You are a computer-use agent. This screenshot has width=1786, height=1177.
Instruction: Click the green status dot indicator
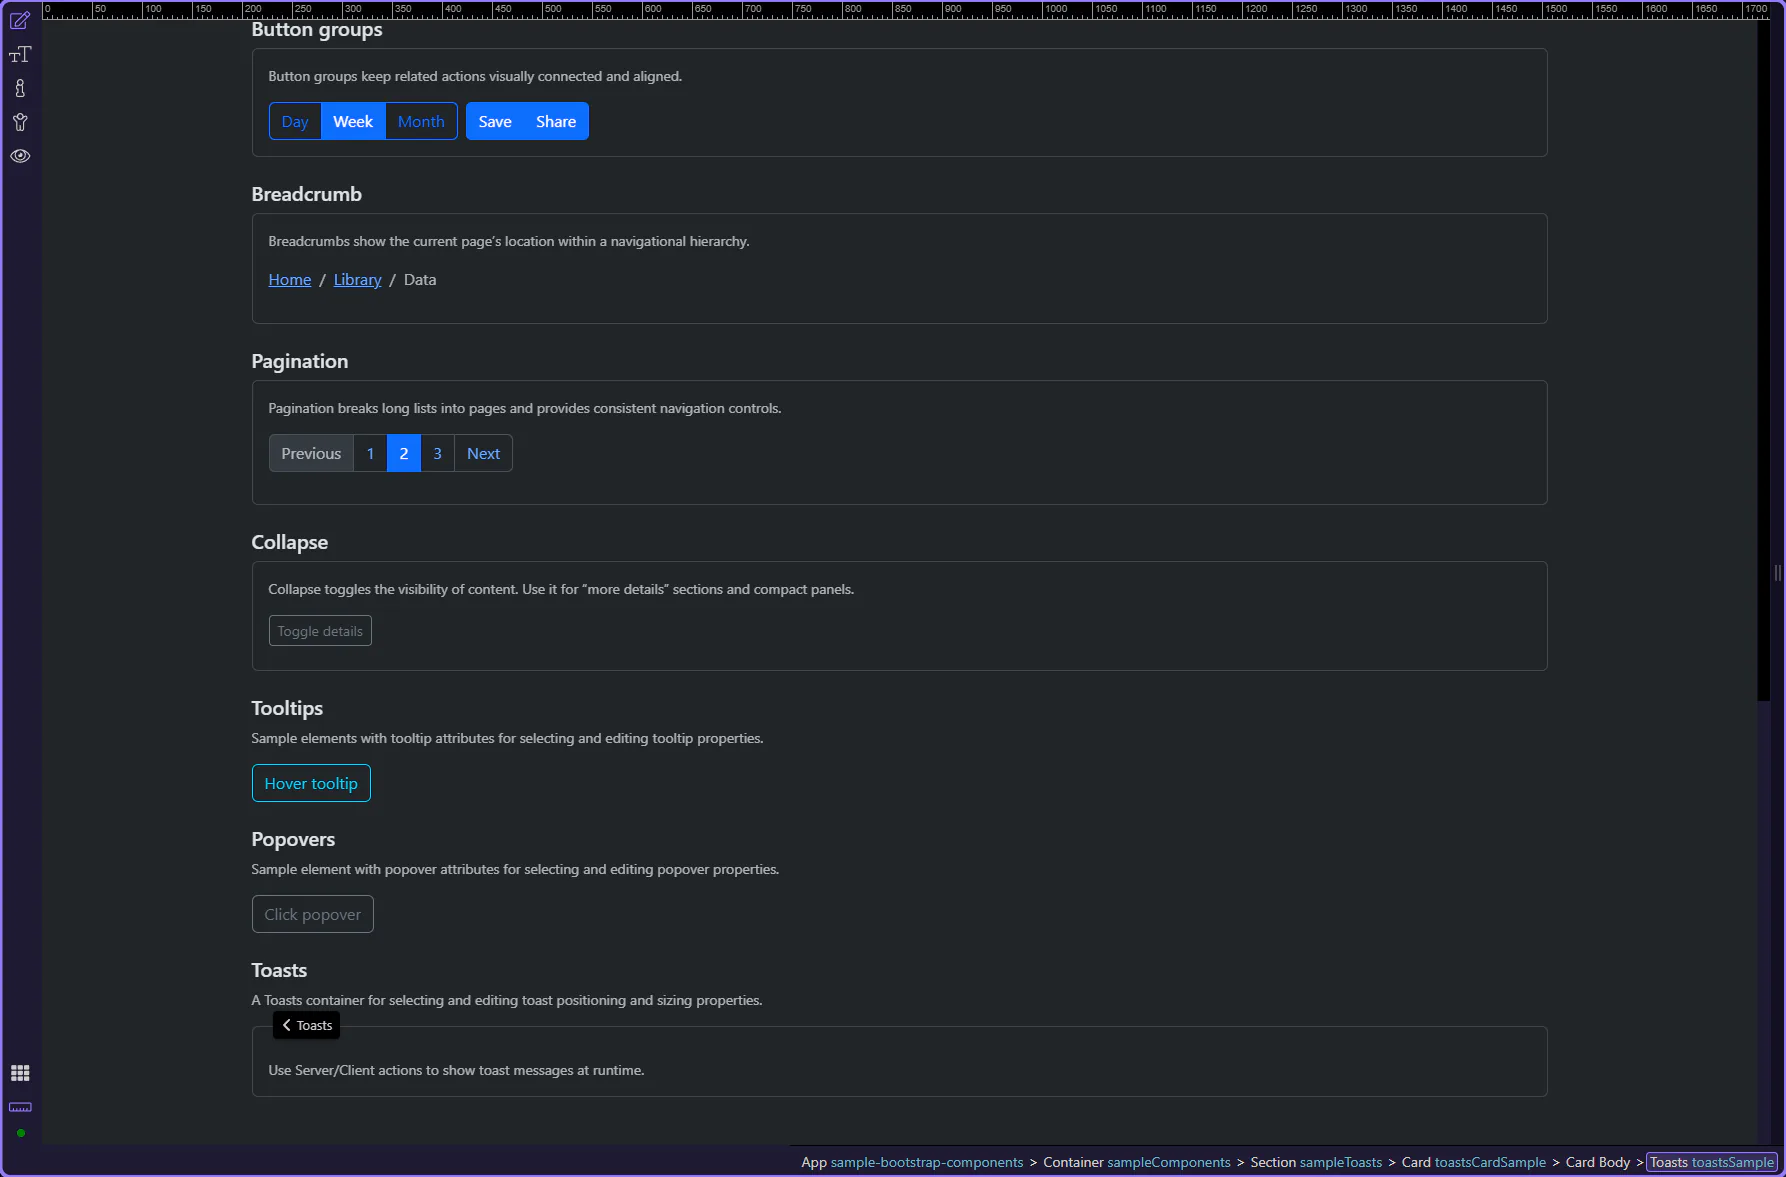point(20,1133)
